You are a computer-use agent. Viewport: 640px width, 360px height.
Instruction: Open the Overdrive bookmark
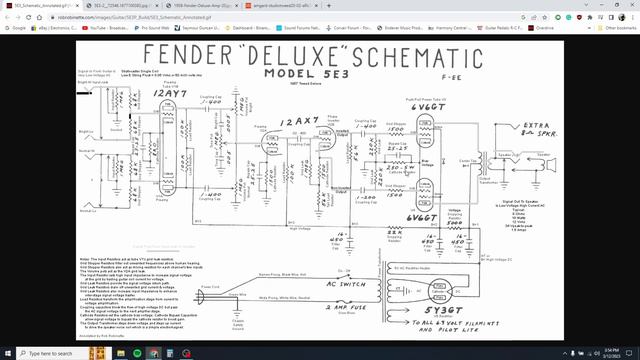click(541, 28)
